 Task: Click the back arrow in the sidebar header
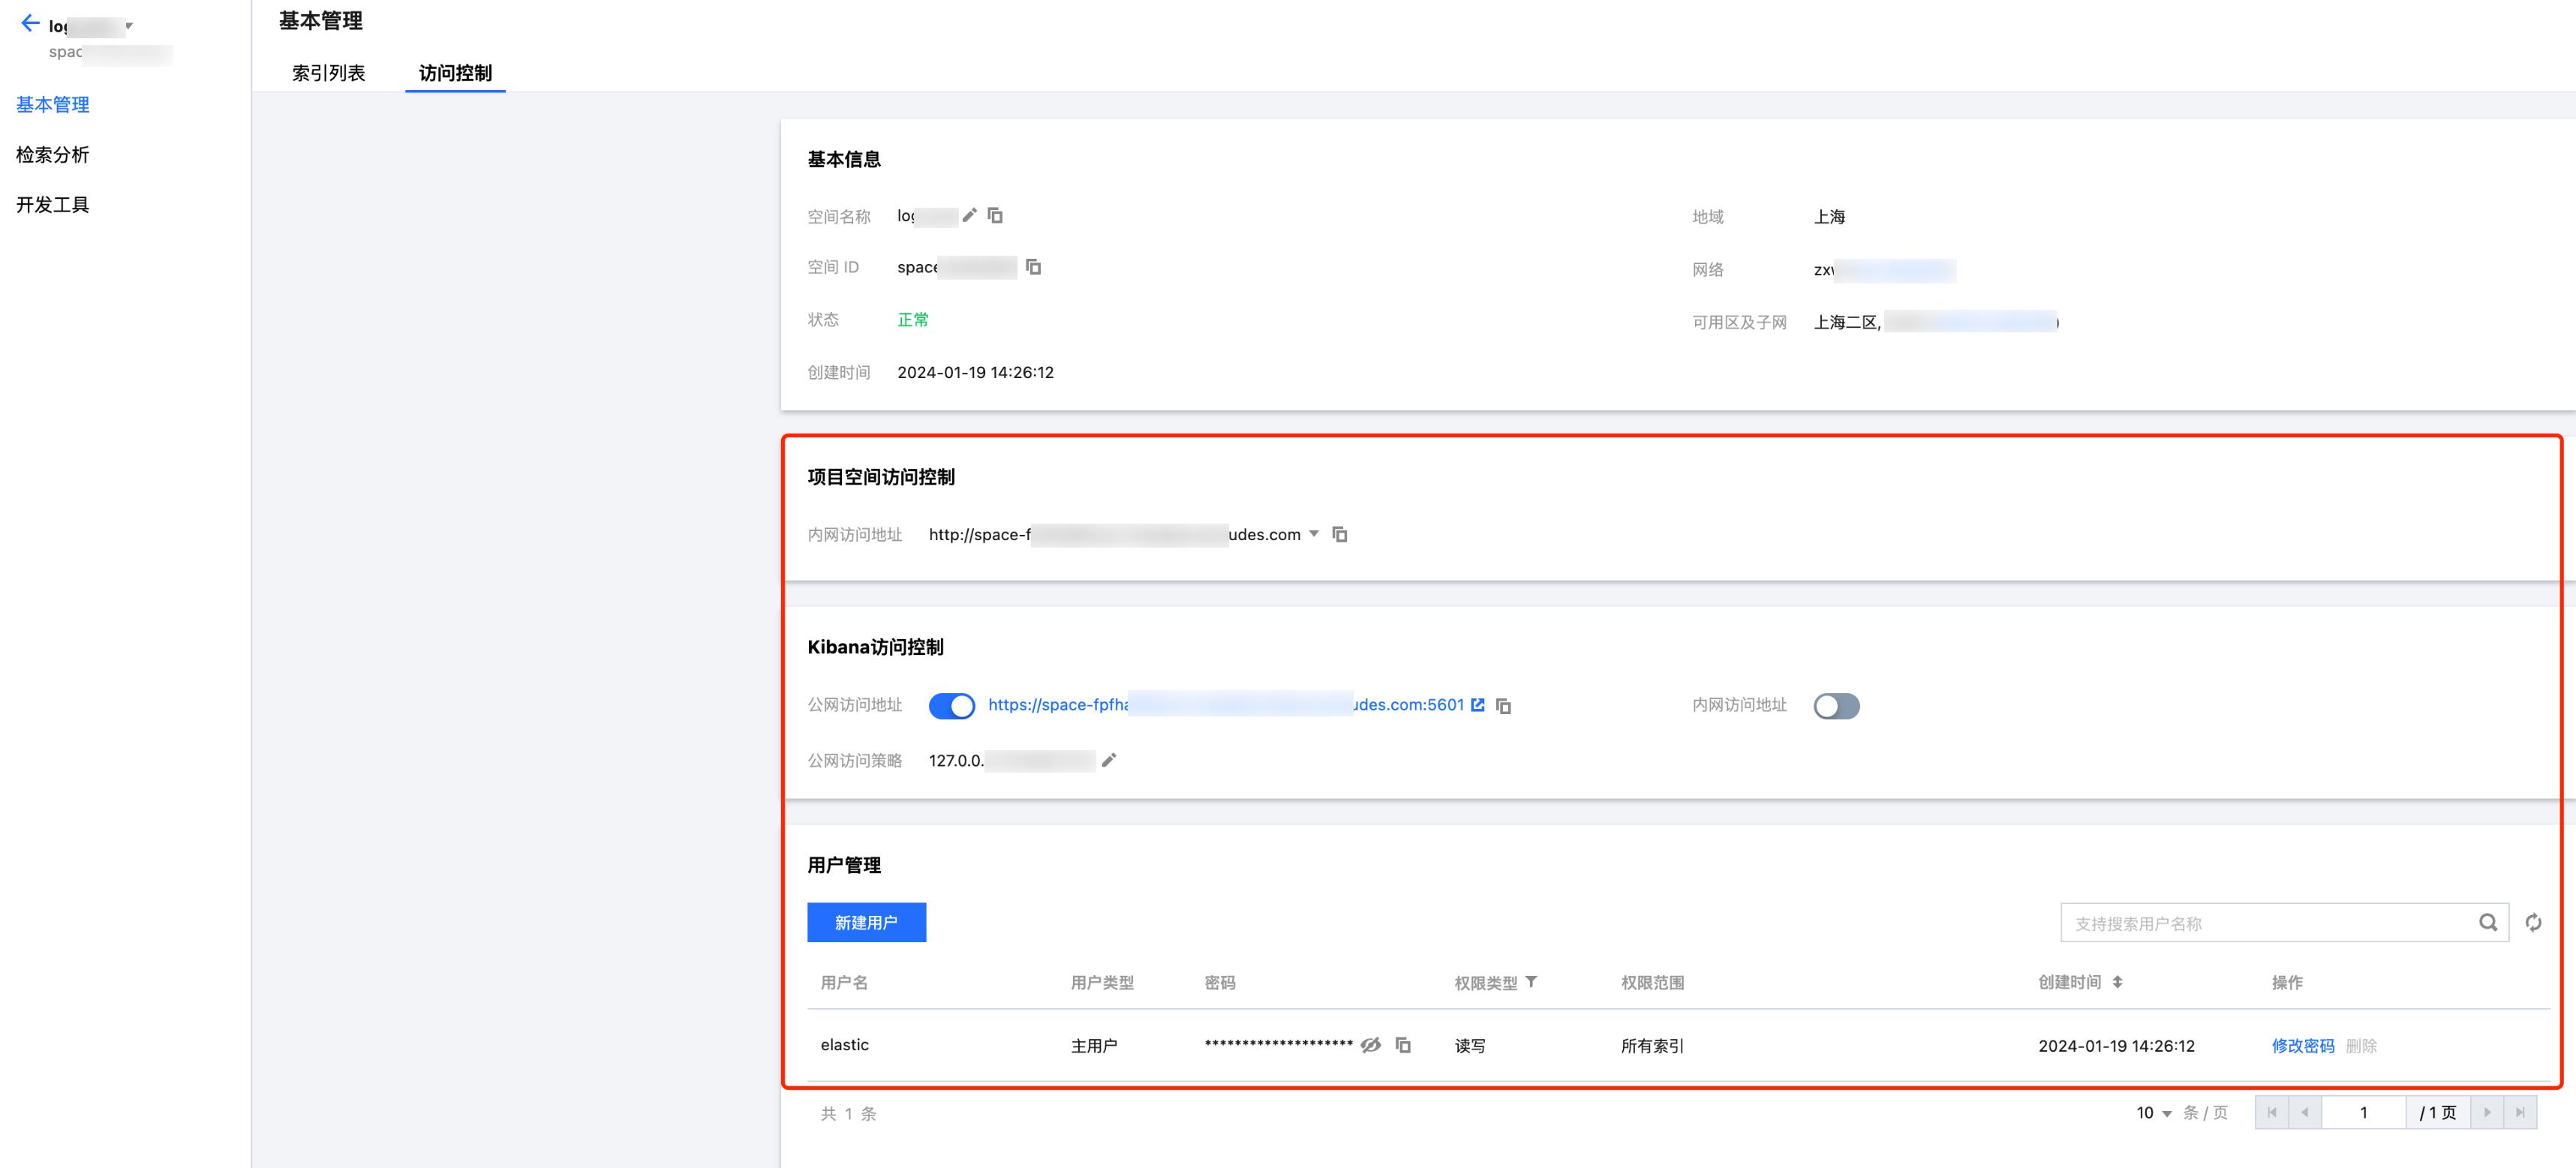point(30,23)
